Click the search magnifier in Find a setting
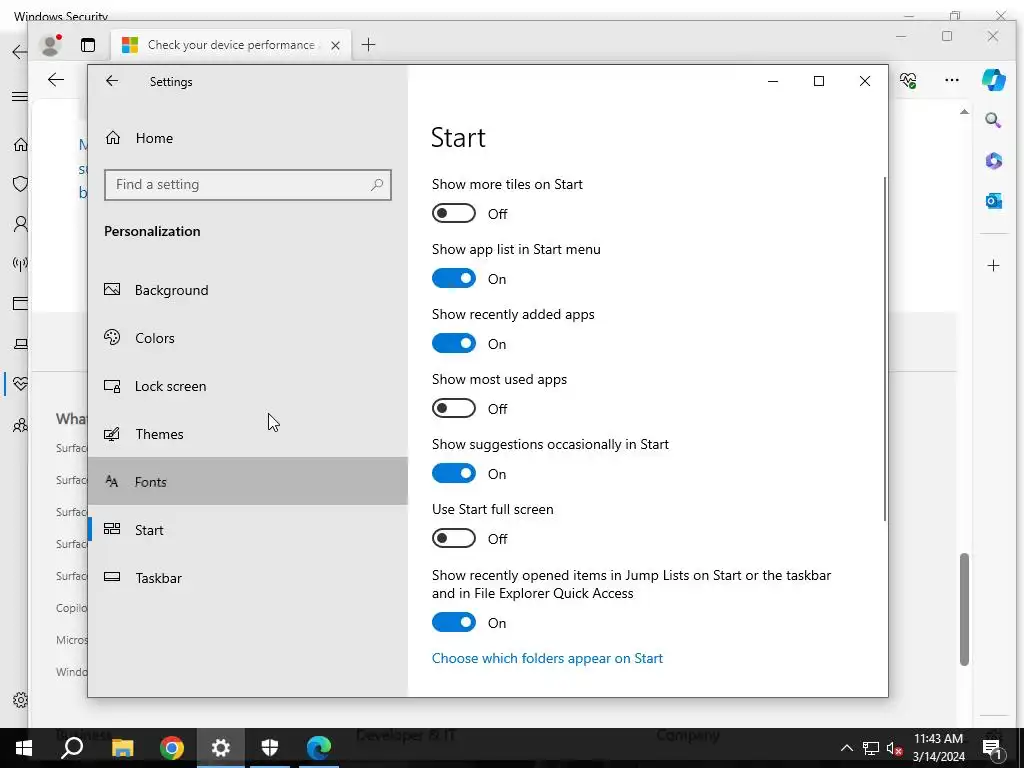 point(377,185)
